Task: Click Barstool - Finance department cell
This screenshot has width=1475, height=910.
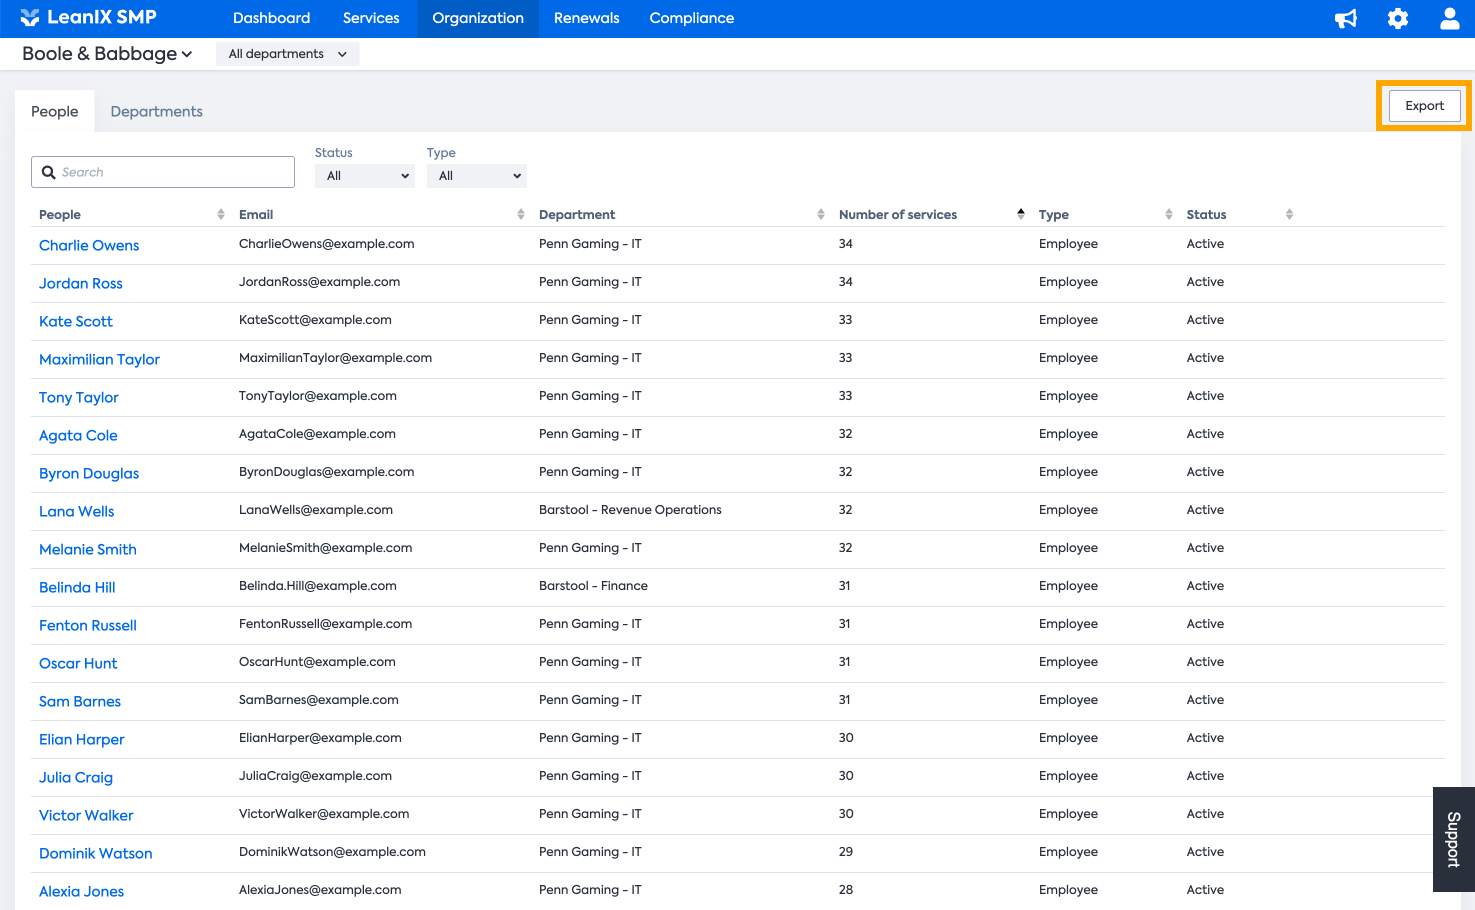Action: 593,586
